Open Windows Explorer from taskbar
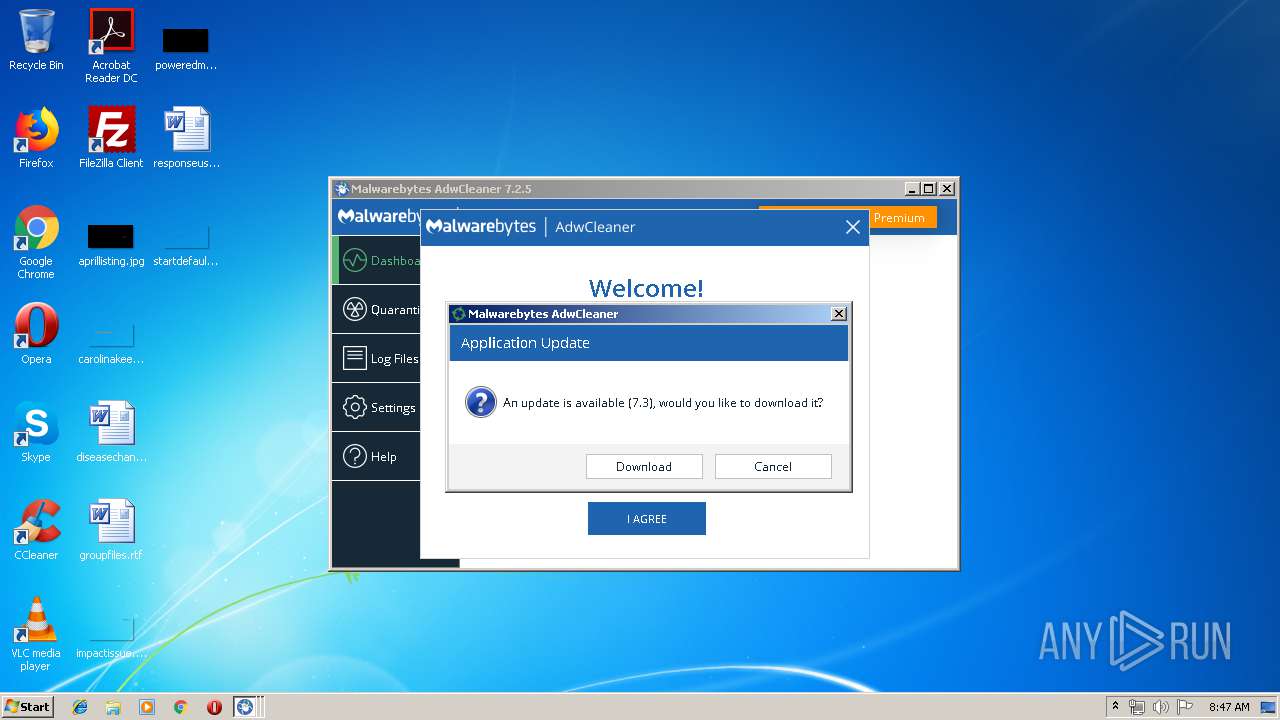1280x720 pixels. pyautogui.click(x=113, y=707)
